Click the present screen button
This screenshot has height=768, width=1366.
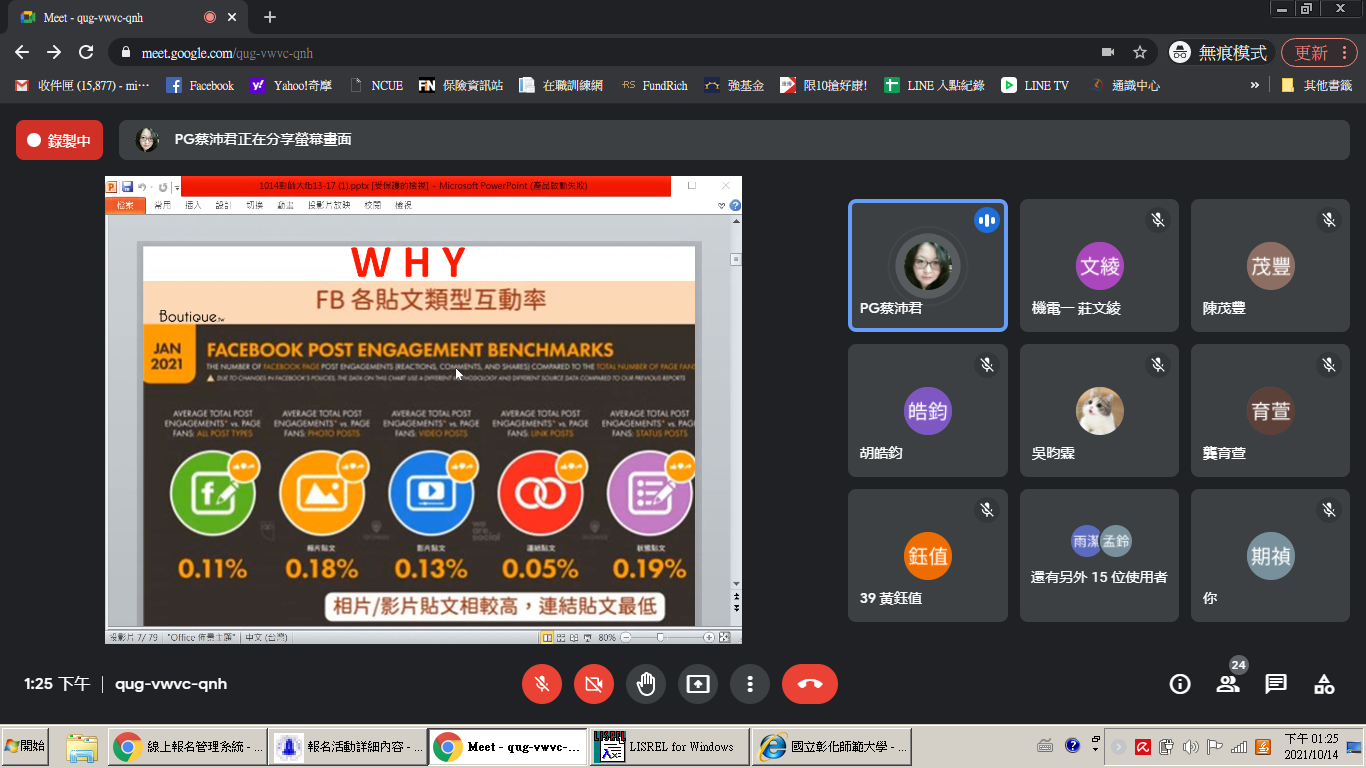click(698, 684)
